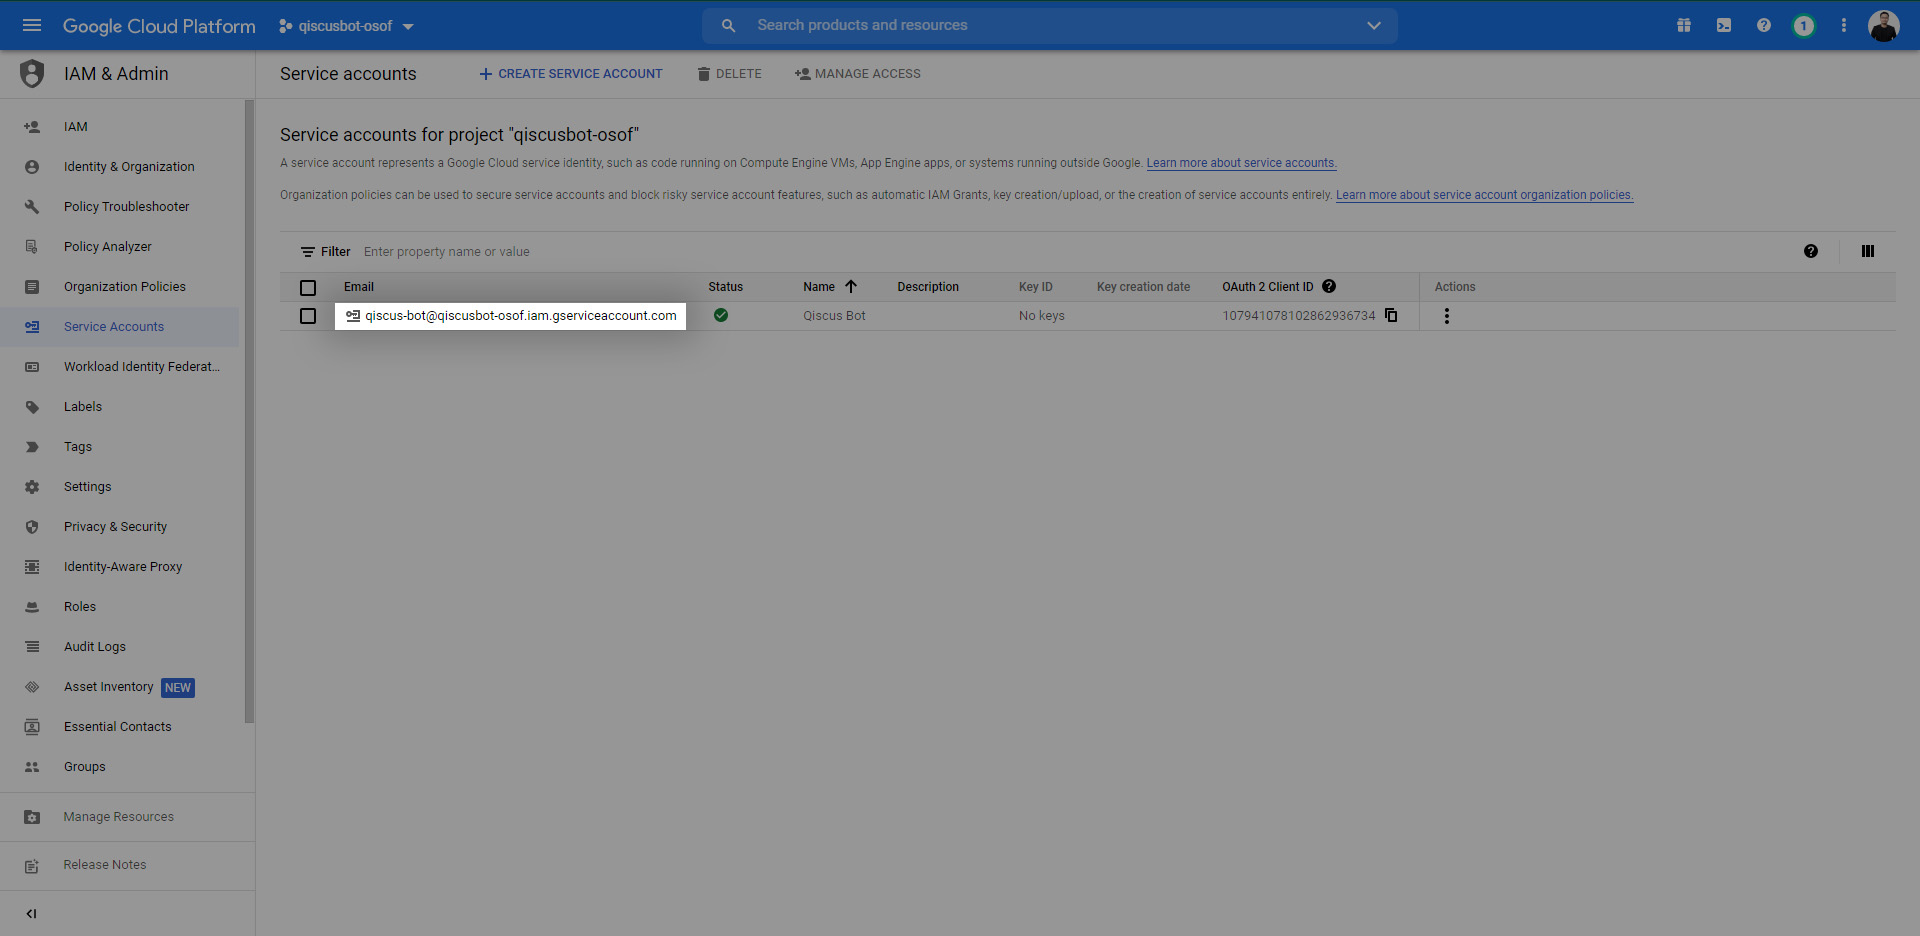
Task: Click the Google Cloud Platform logo
Action: coord(159,26)
